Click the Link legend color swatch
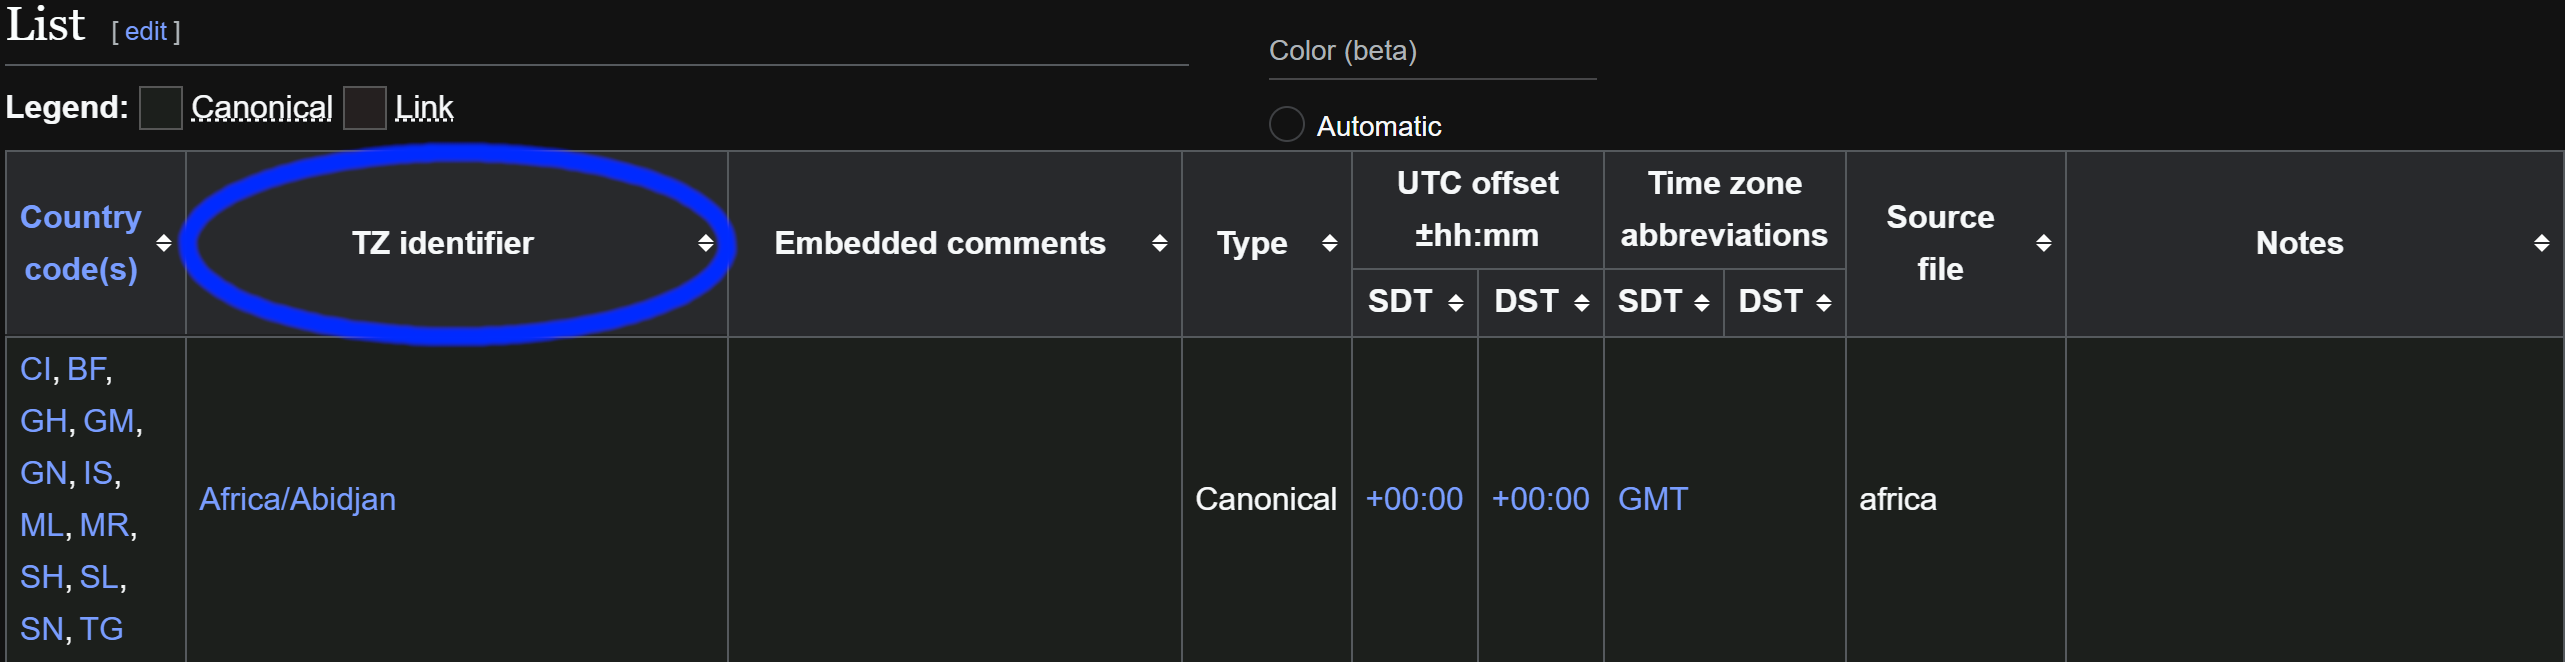 coord(364,108)
